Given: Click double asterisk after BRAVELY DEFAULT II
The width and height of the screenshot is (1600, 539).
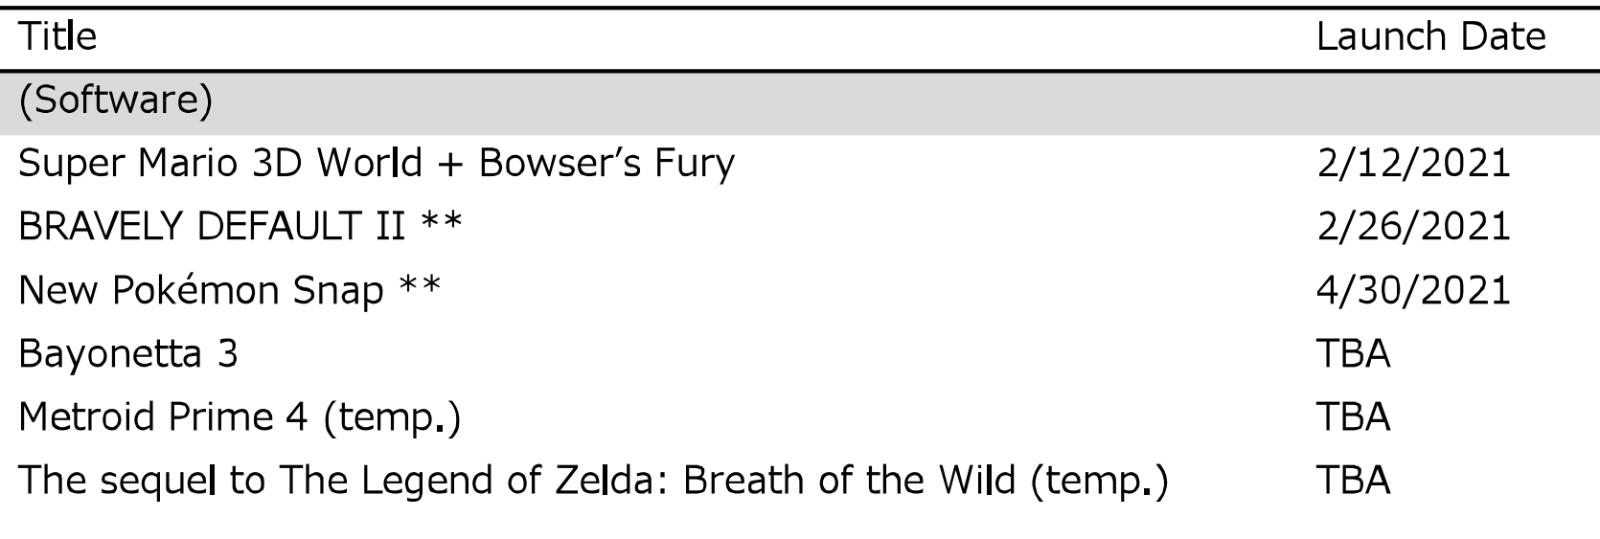Looking at the screenshot, I should [441, 222].
